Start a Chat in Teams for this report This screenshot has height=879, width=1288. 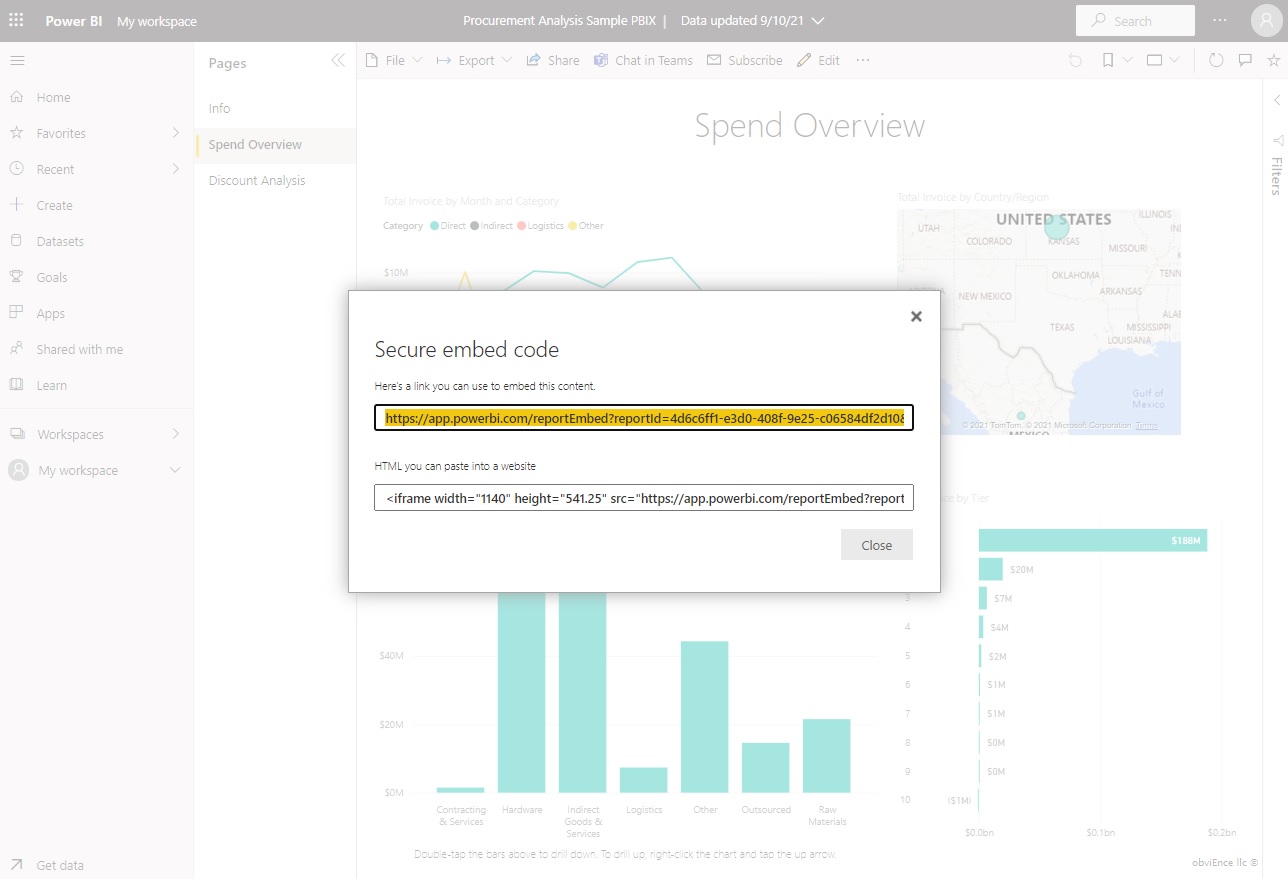point(643,60)
